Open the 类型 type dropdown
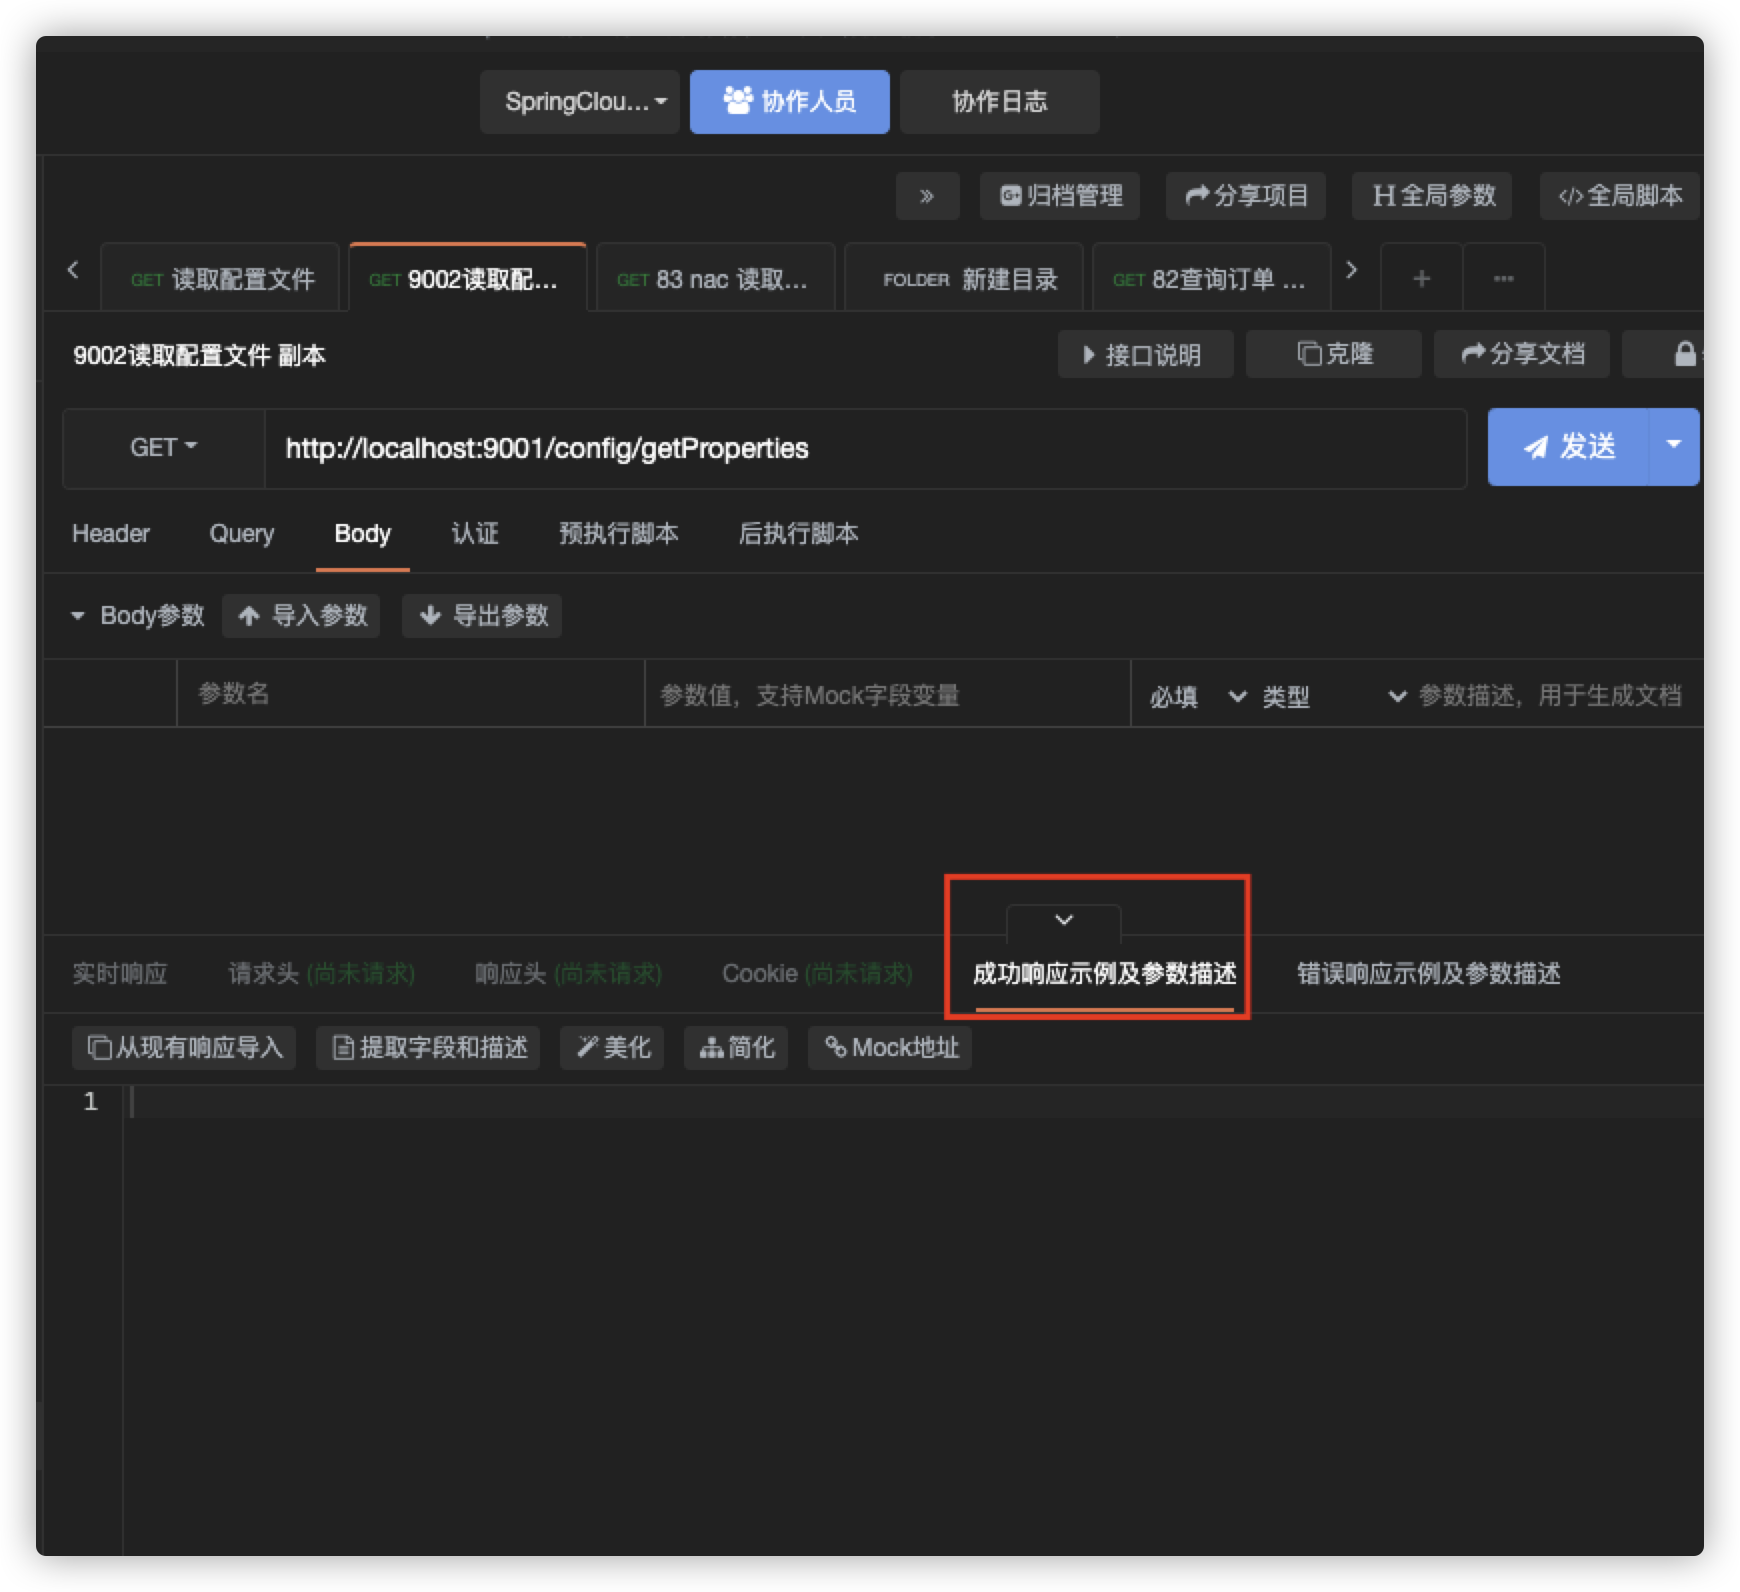The image size is (1740, 1592). (1333, 697)
